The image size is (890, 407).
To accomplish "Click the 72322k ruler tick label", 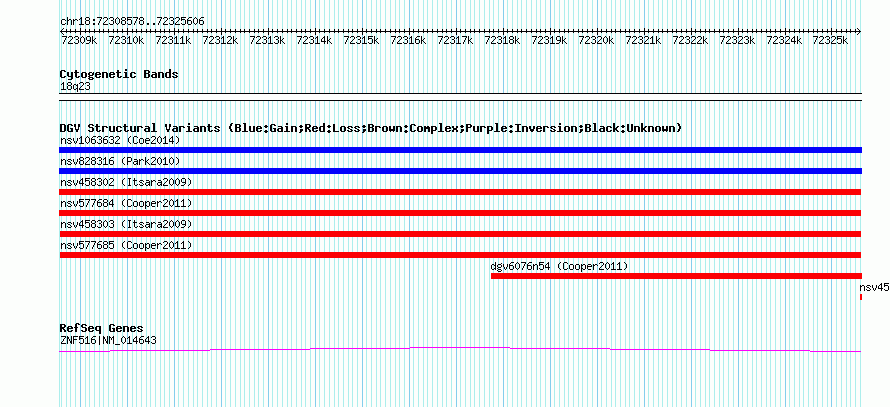I will [691, 41].
